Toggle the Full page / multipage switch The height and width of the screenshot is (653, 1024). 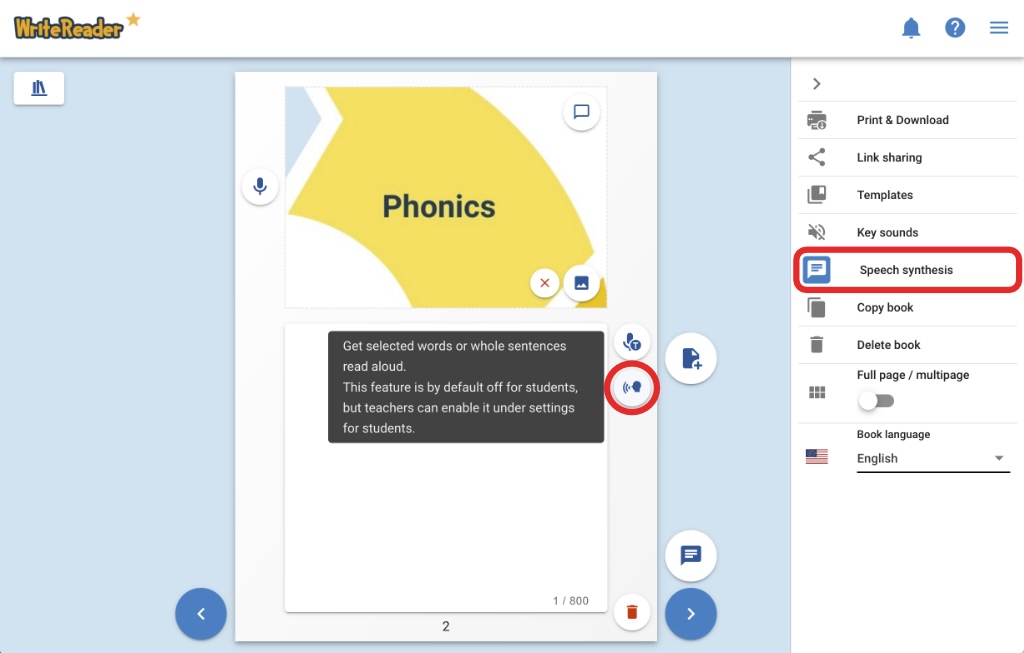click(876, 401)
